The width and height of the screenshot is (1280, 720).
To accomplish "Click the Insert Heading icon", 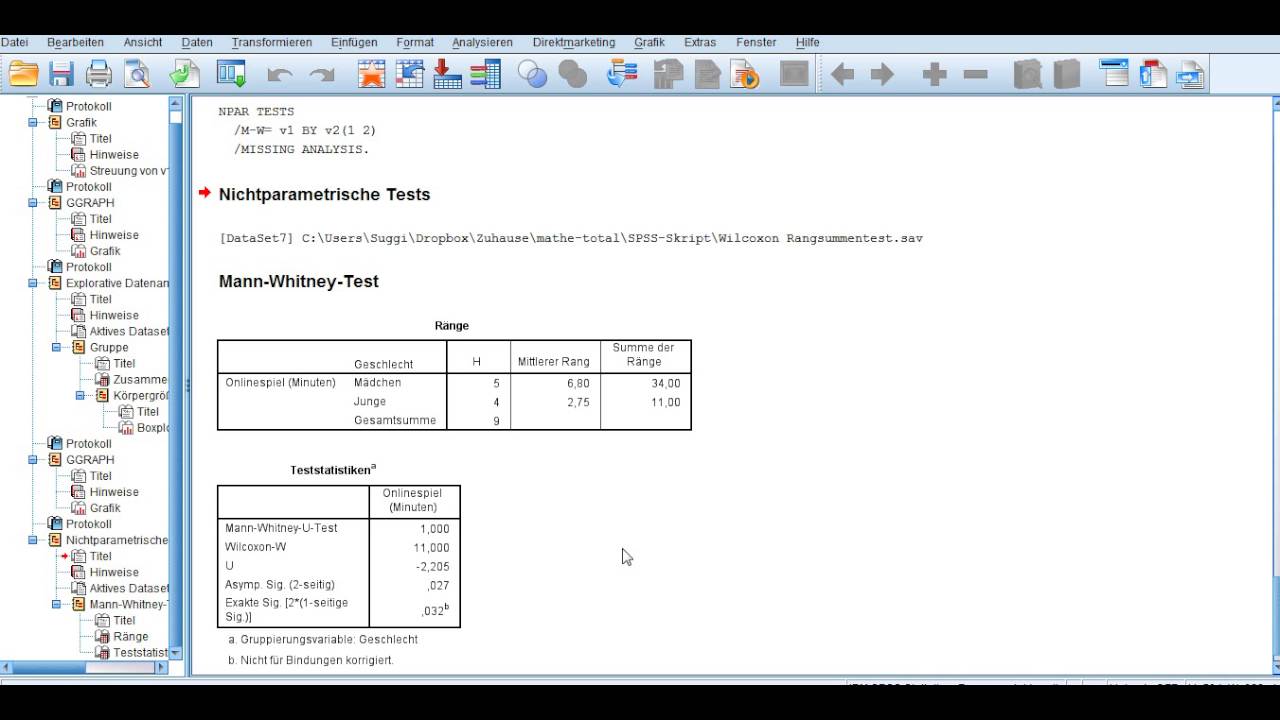I will pos(1114,74).
